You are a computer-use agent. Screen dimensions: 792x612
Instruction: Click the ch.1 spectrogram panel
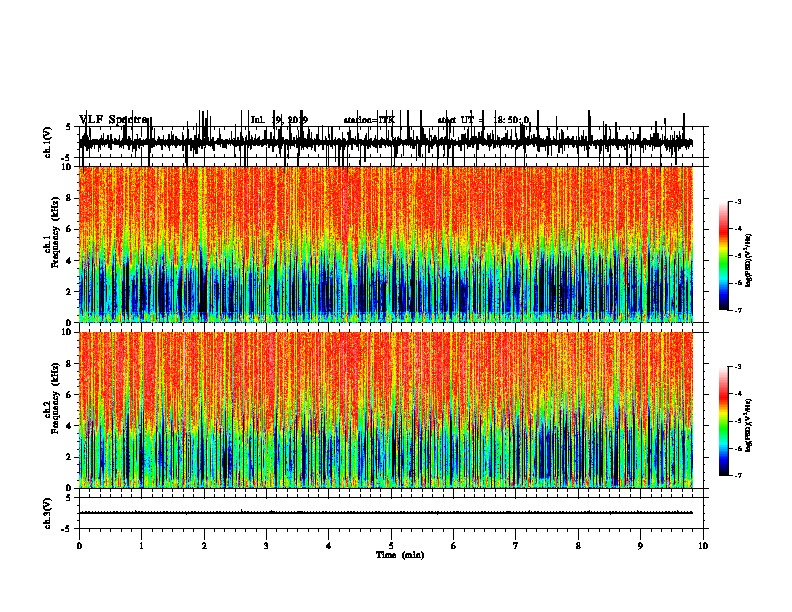(386, 244)
